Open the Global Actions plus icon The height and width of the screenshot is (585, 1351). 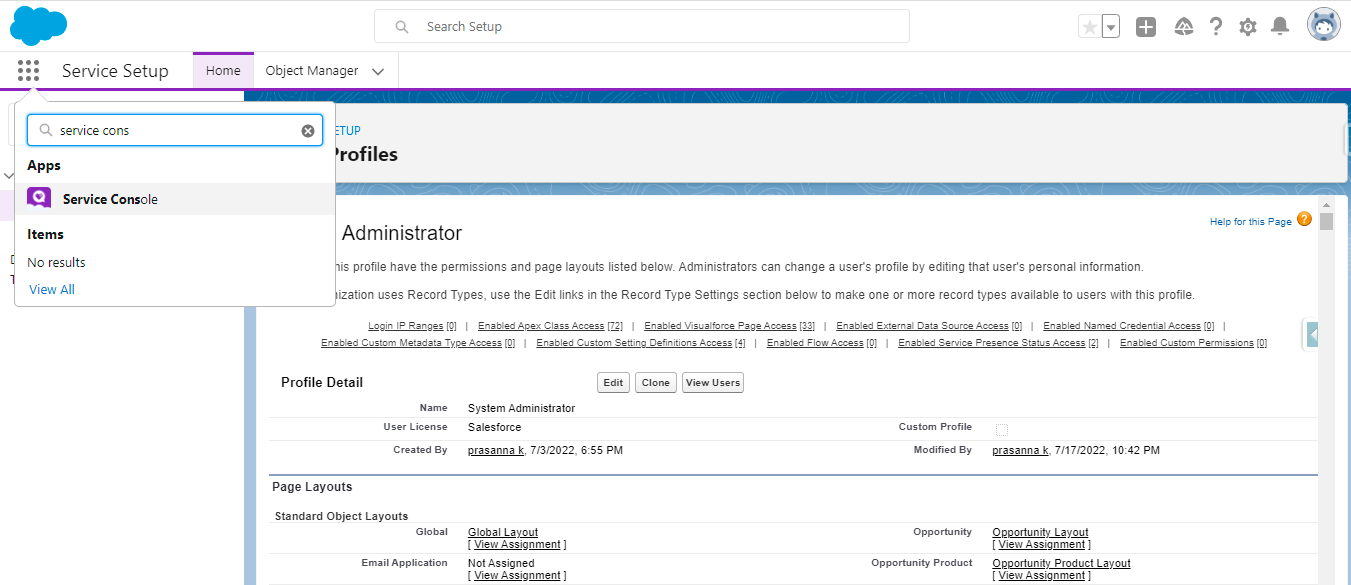tap(1146, 27)
